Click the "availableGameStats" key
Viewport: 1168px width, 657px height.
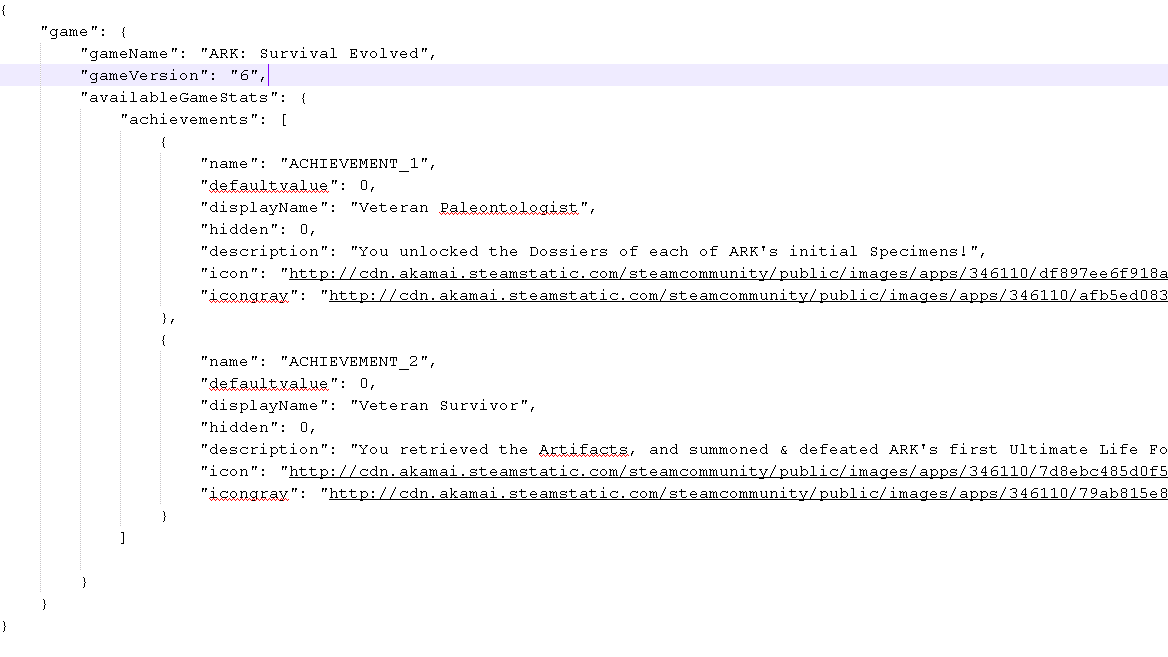[179, 98]
